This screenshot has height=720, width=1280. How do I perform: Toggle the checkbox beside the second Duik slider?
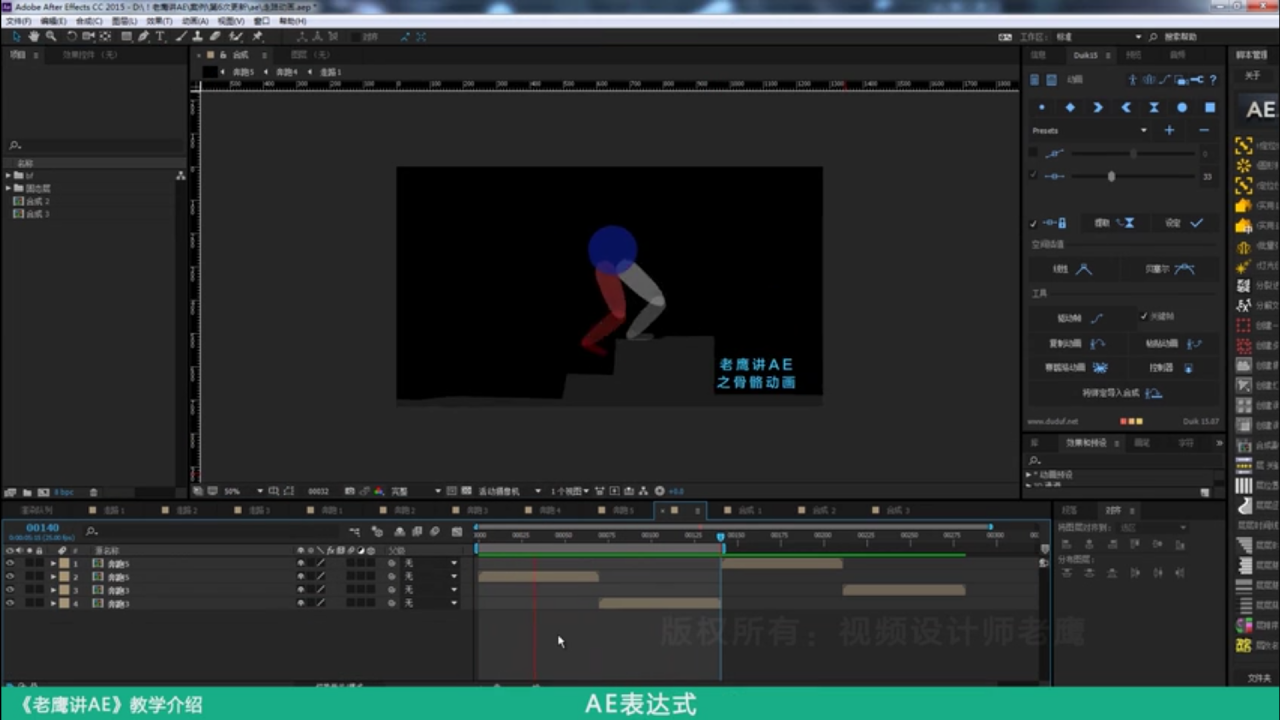point(1034,176)
